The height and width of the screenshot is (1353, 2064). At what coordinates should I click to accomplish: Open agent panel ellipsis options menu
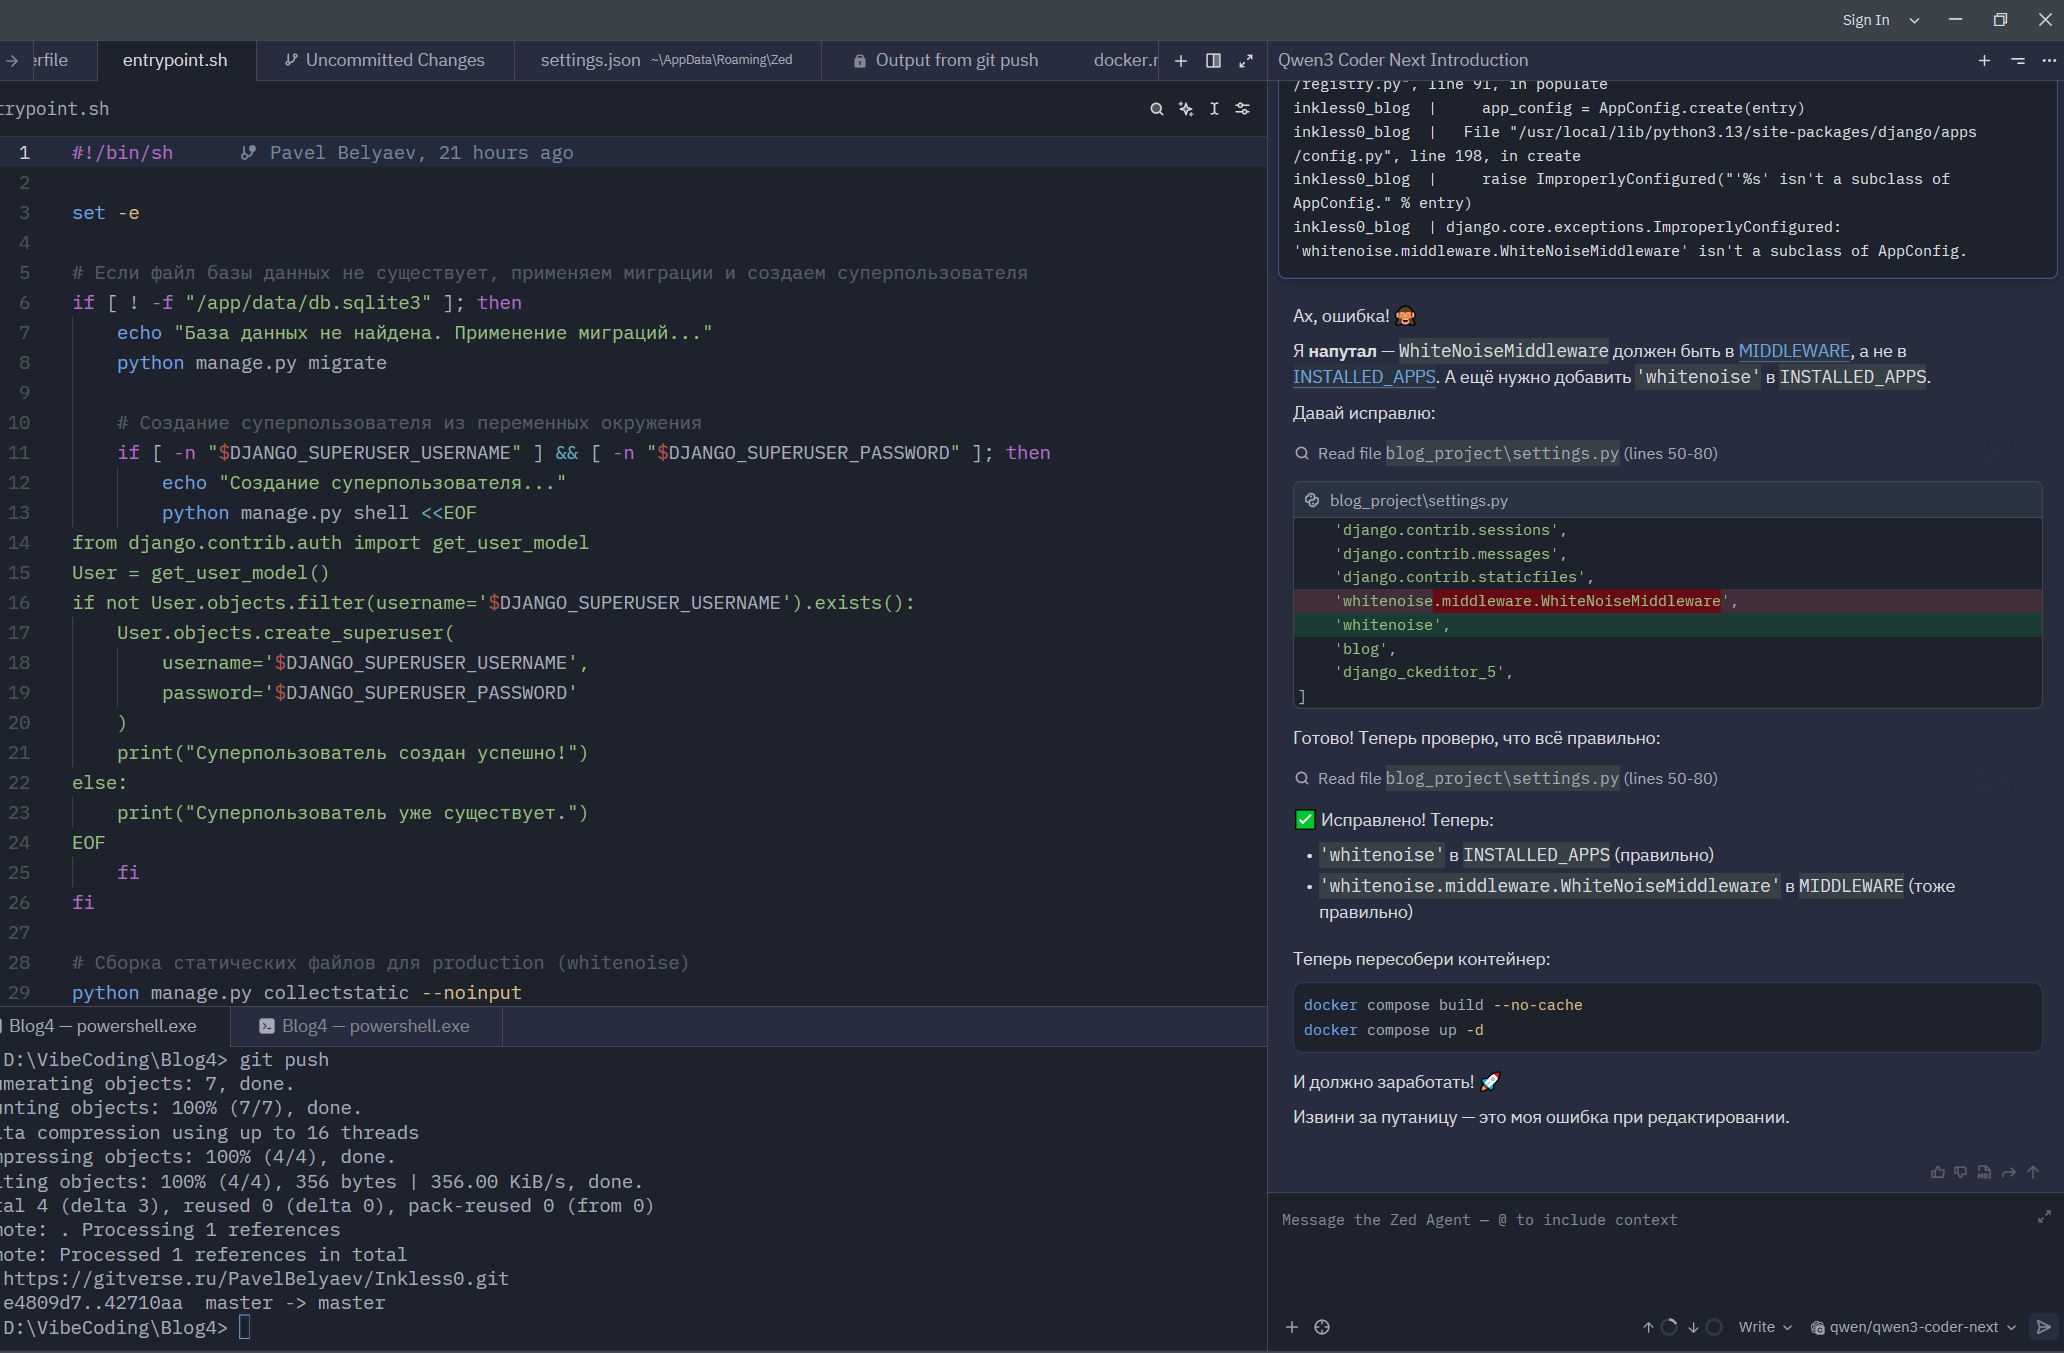point(2049,61)
